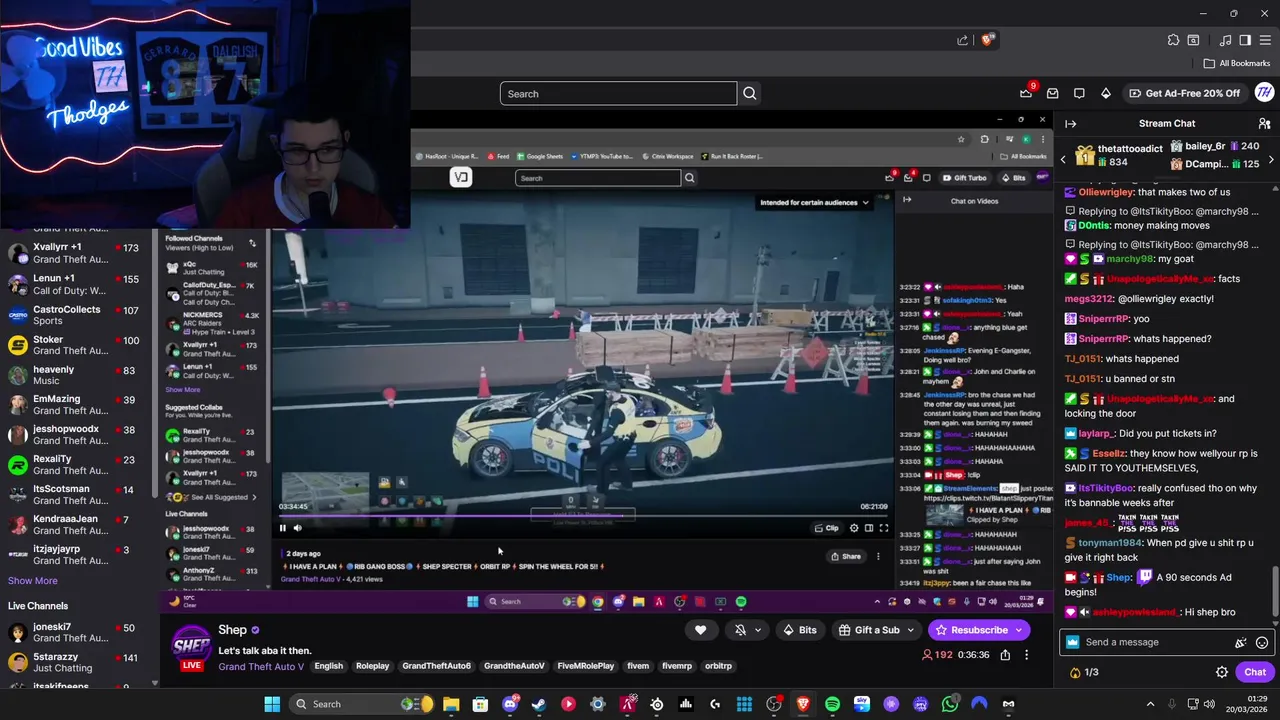Open Spotify from the taskbar

pyautogui.click(x=832, y=704)
